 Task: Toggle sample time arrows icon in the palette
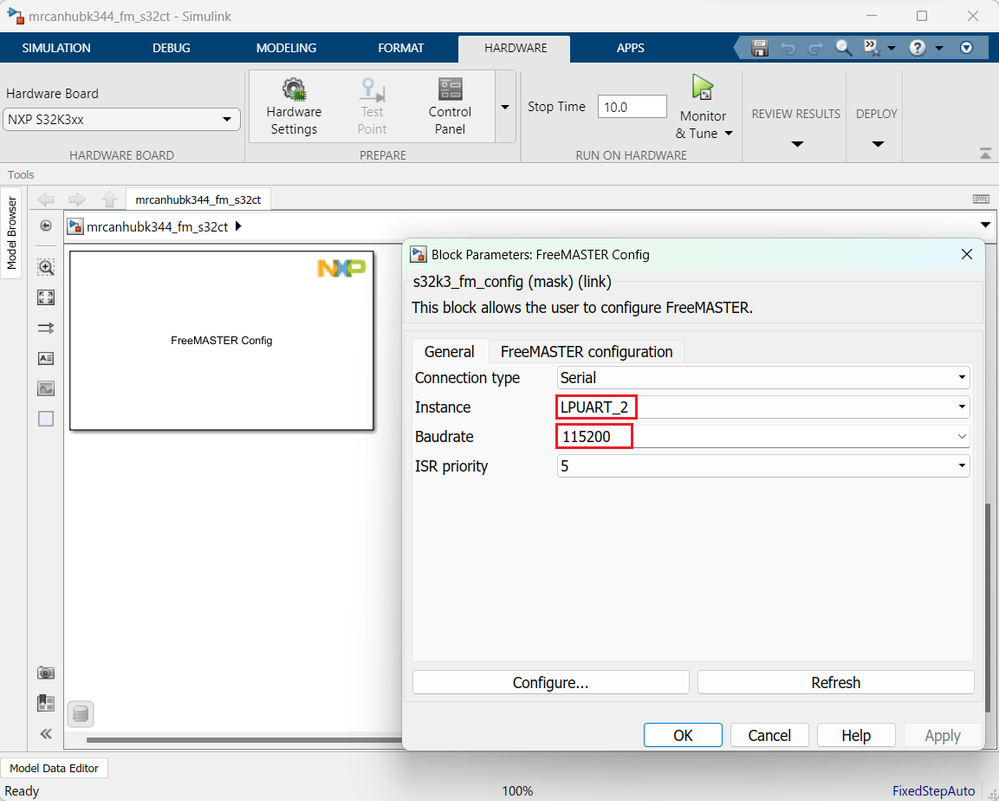pyautogui.click(x=46, y=328)
